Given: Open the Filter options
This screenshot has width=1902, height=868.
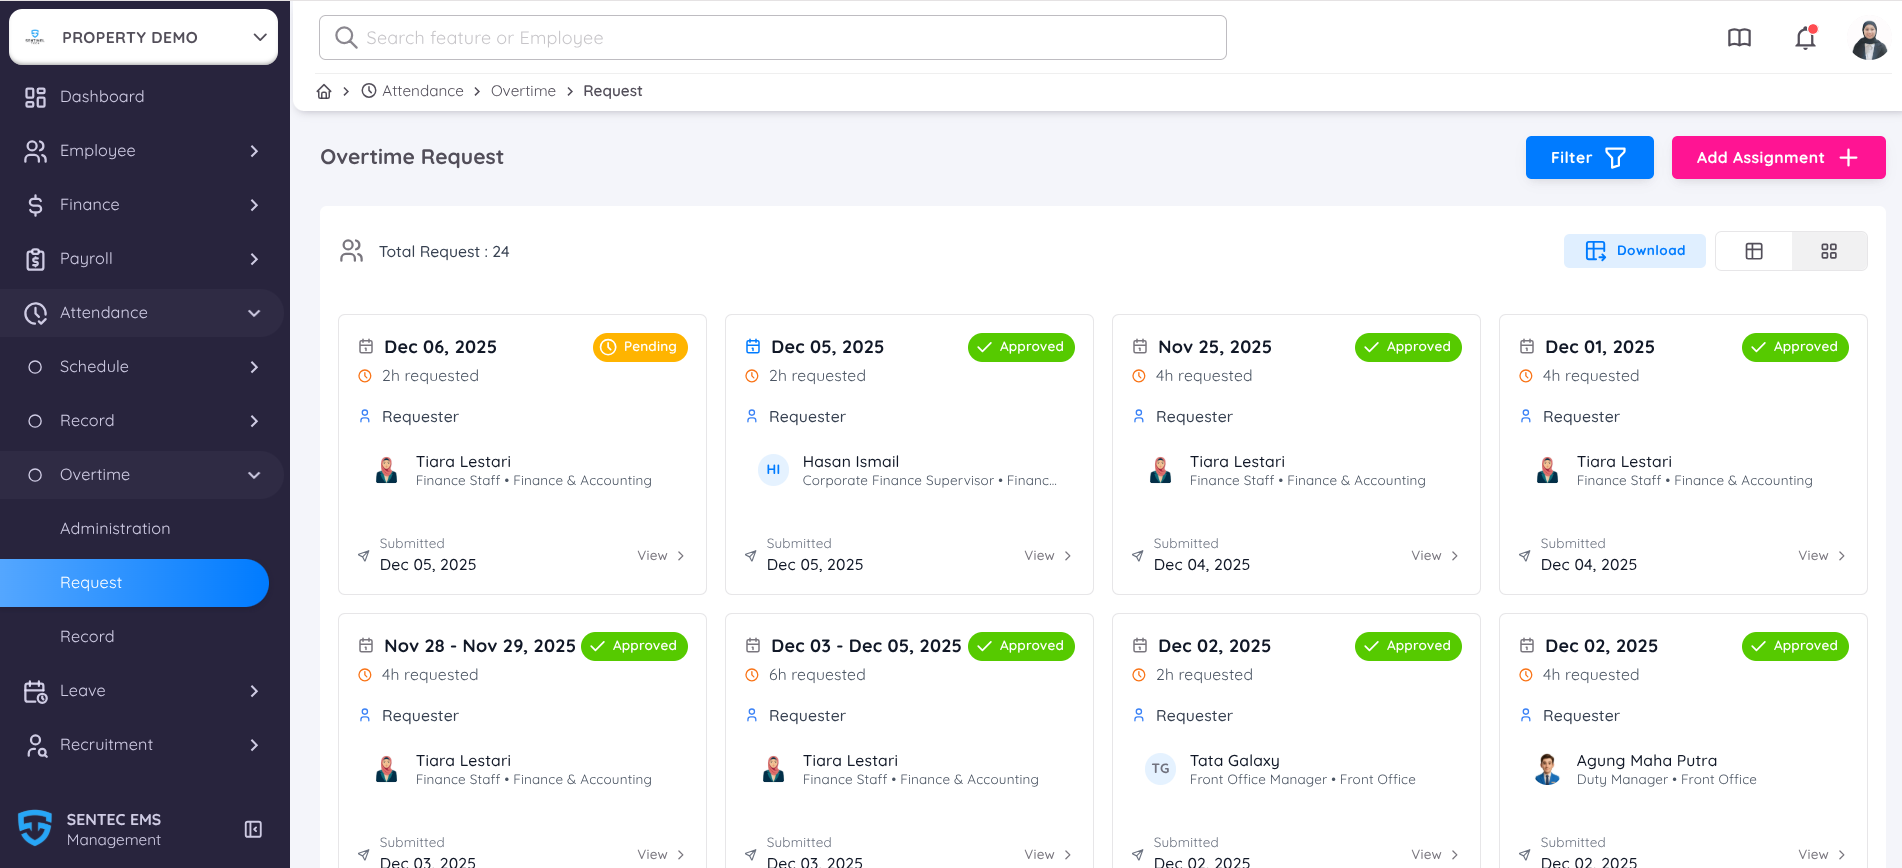Looking at the screenshot, I should point(1589,158).
